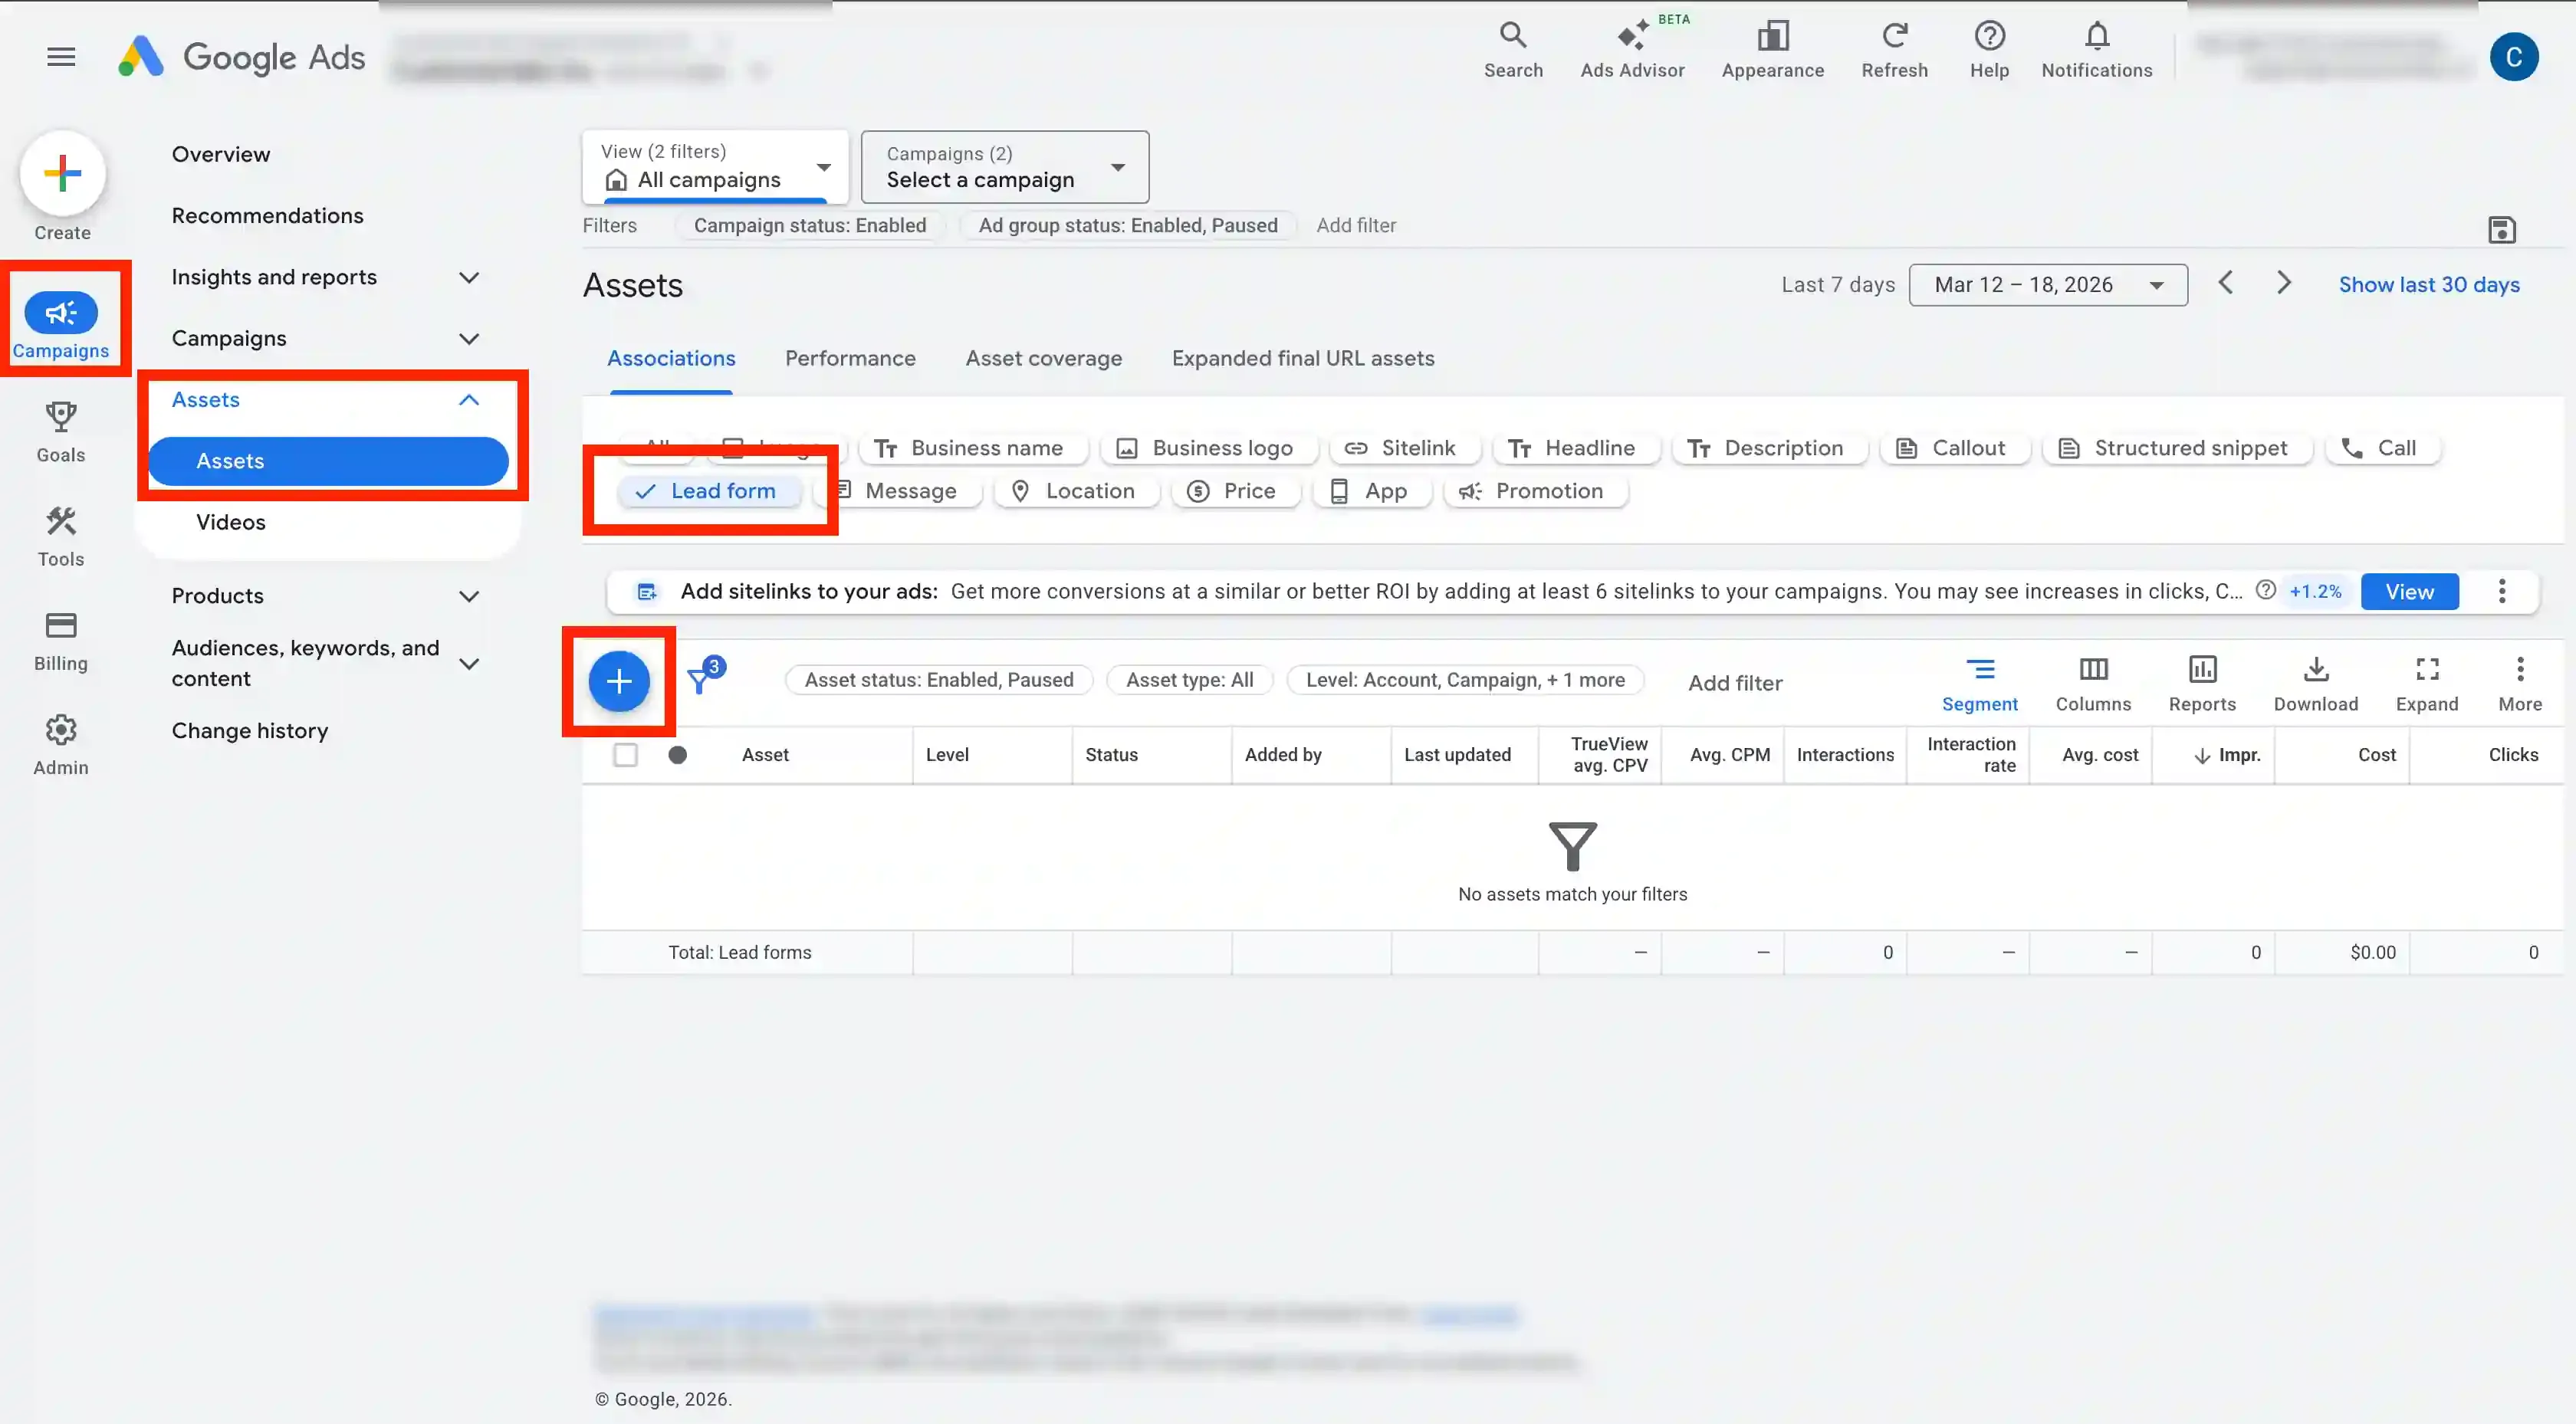Refresh the page data
Image resolution: width=2576 pixels, height=1424 pixels.
[1894, 50]
